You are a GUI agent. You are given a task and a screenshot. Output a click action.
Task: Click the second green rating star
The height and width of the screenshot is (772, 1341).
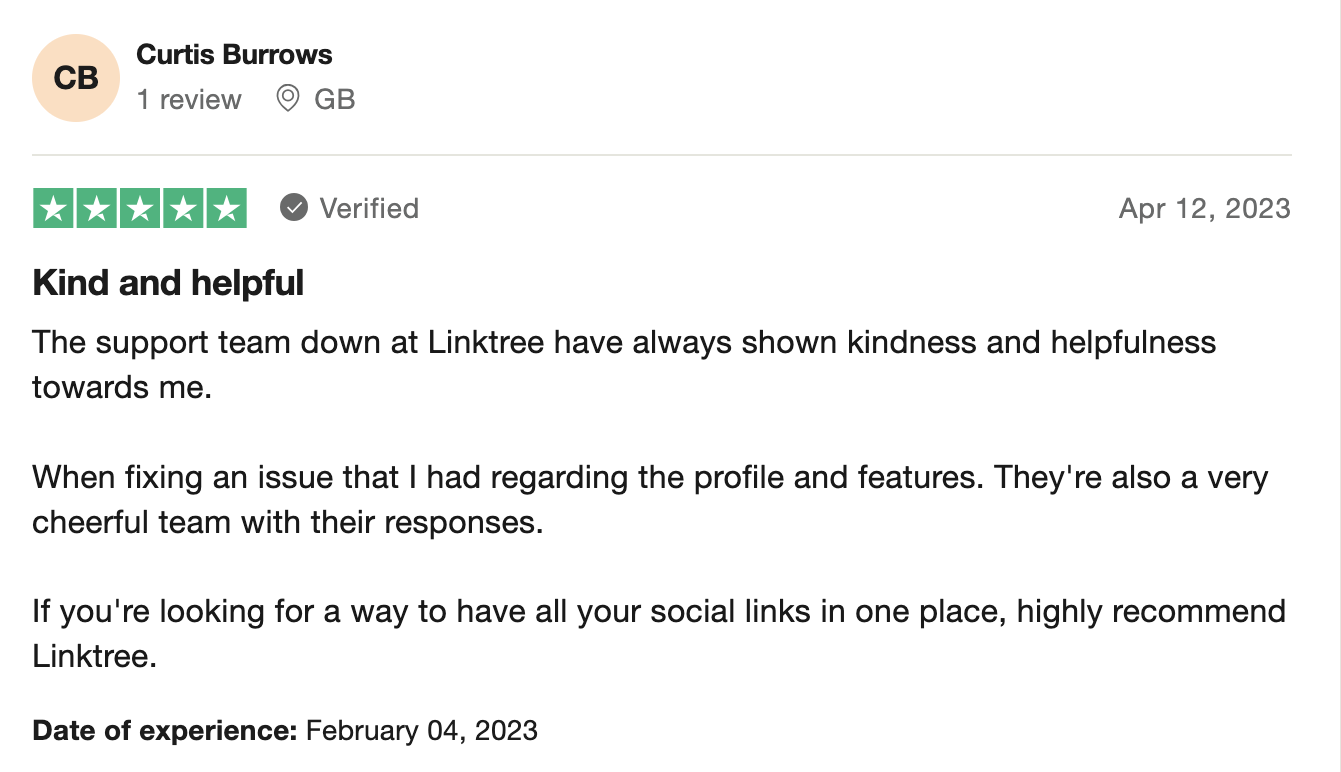(97, 208)
